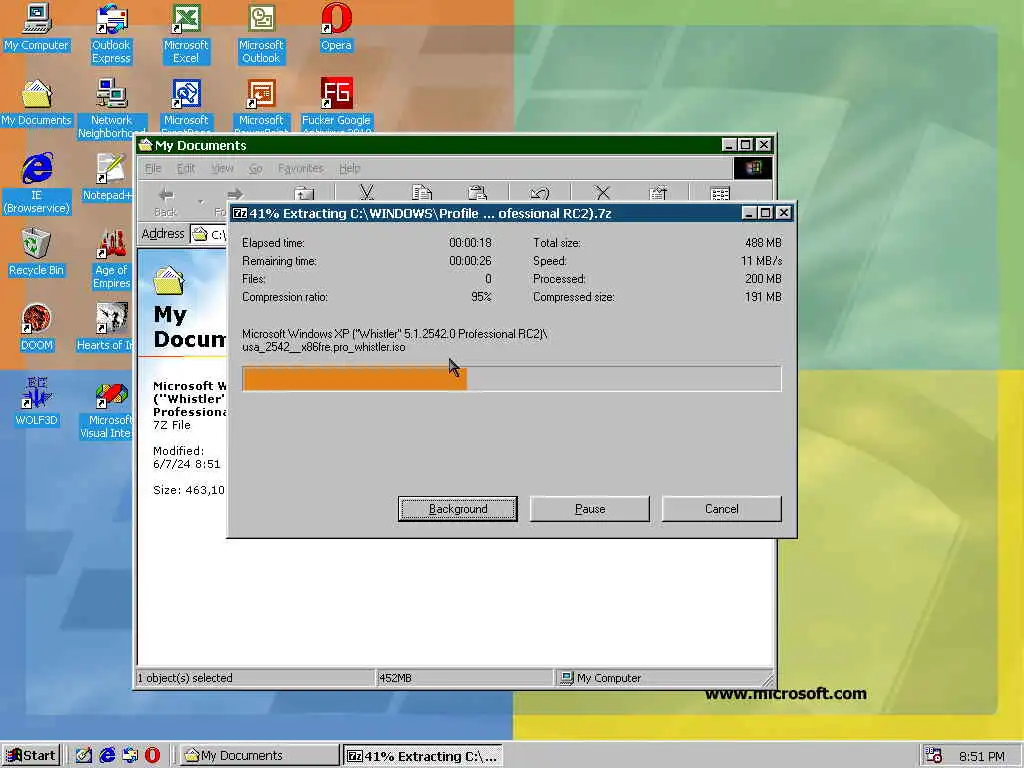Launch Opera from quick launch bar

[152, 755]
